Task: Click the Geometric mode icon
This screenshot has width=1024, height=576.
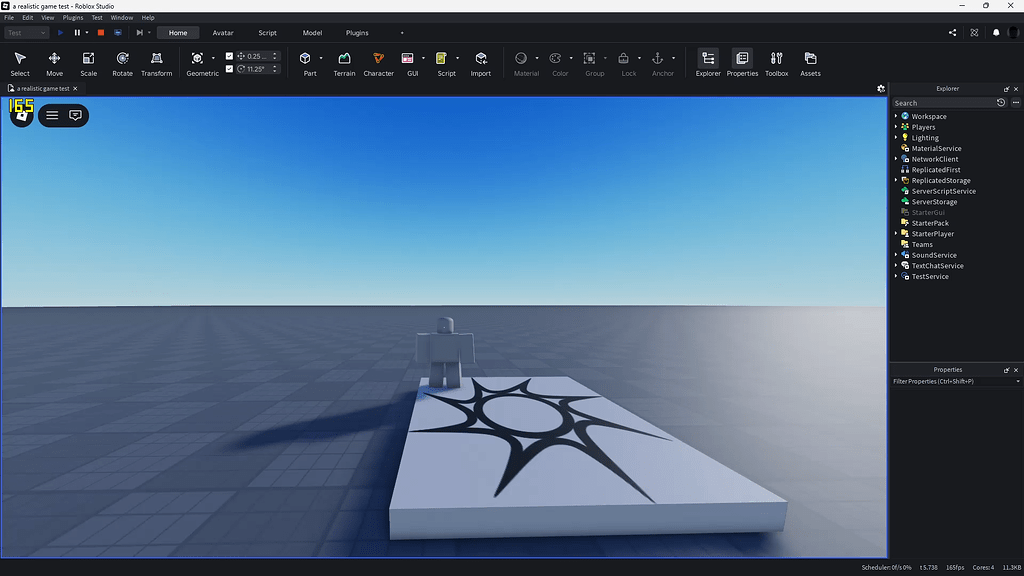Action: (197, 58)
